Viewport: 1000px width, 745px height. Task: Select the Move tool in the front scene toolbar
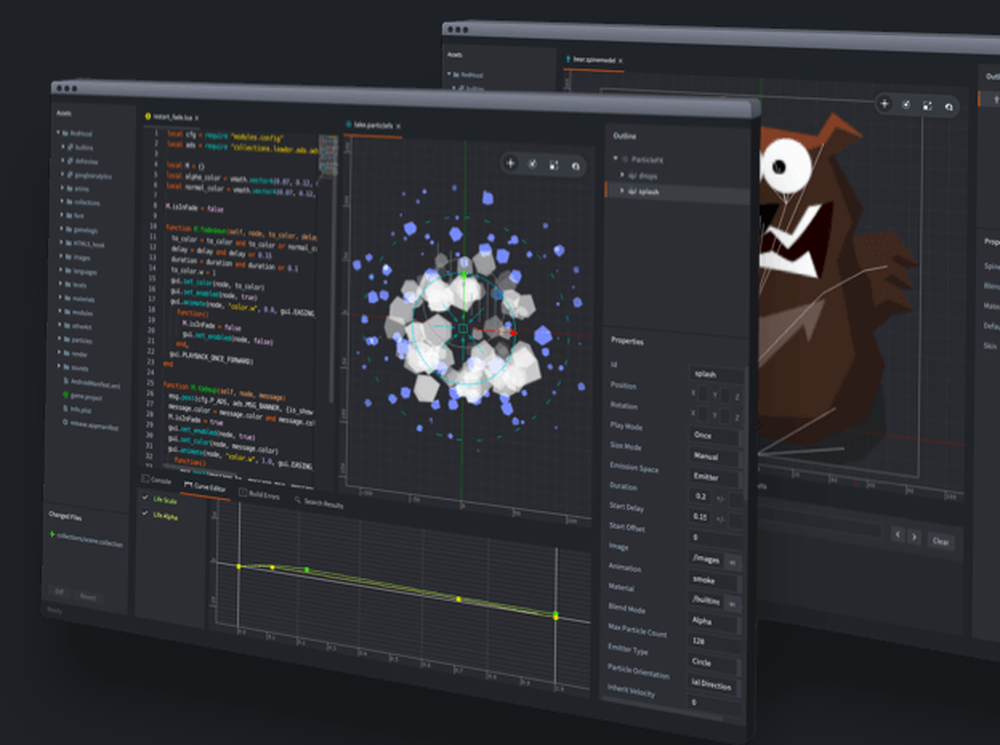[510, 163]
